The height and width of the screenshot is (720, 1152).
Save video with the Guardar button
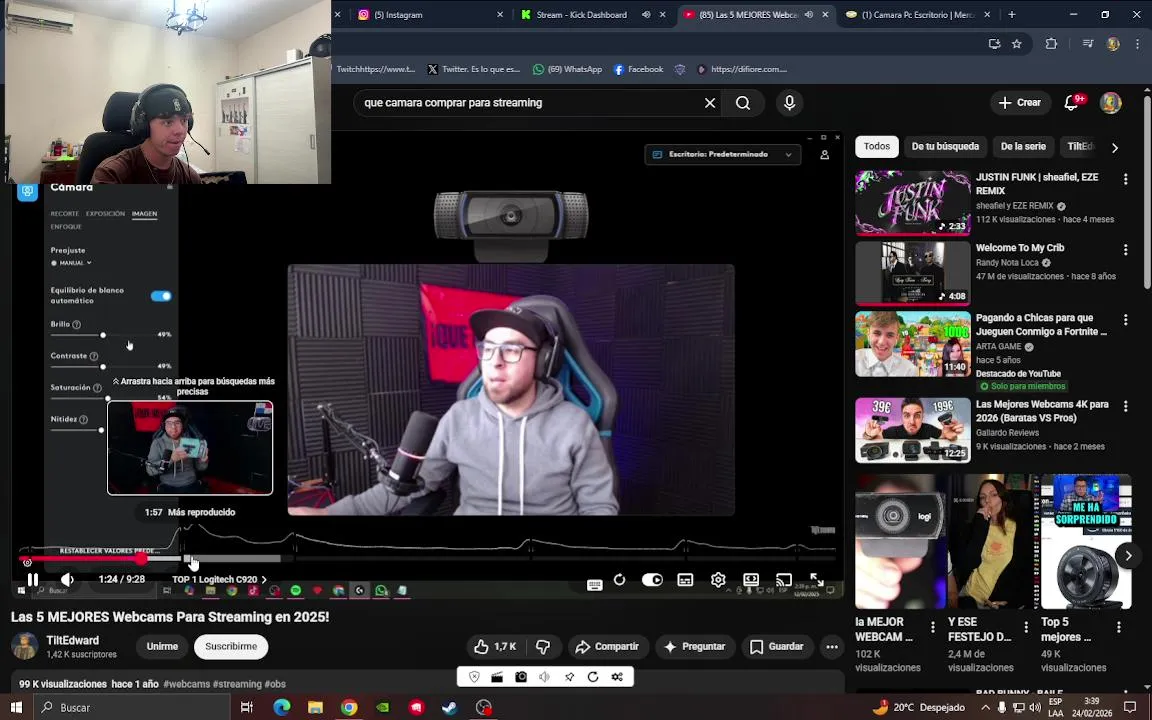777,647
